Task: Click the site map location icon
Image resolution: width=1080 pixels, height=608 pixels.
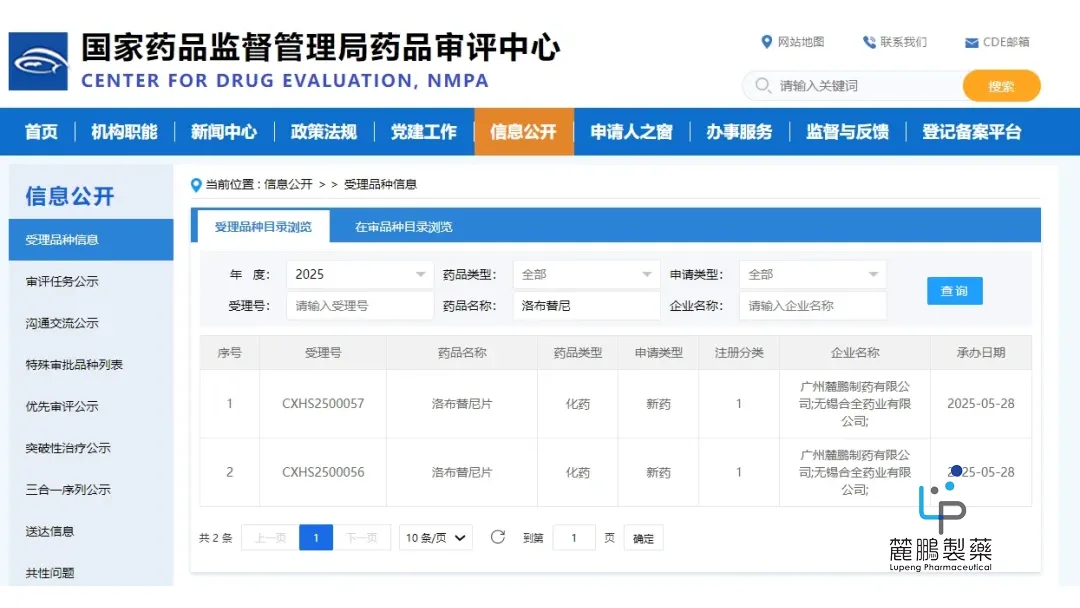Action: tap(767, 42)
